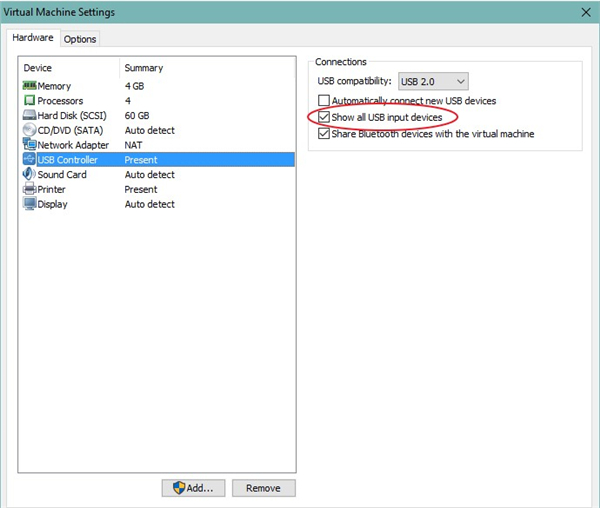600x508 pixels.
Task: Click the Memory device icon
Action: click(x=29, y=87)
